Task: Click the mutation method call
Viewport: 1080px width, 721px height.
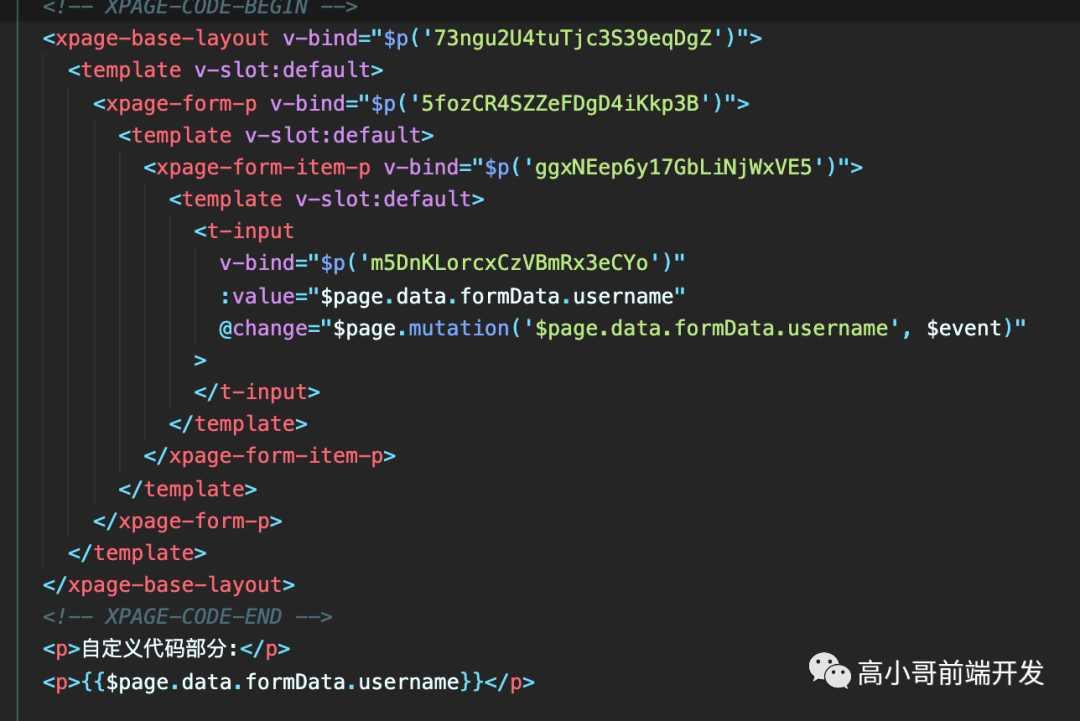Action: coord(459,328)
